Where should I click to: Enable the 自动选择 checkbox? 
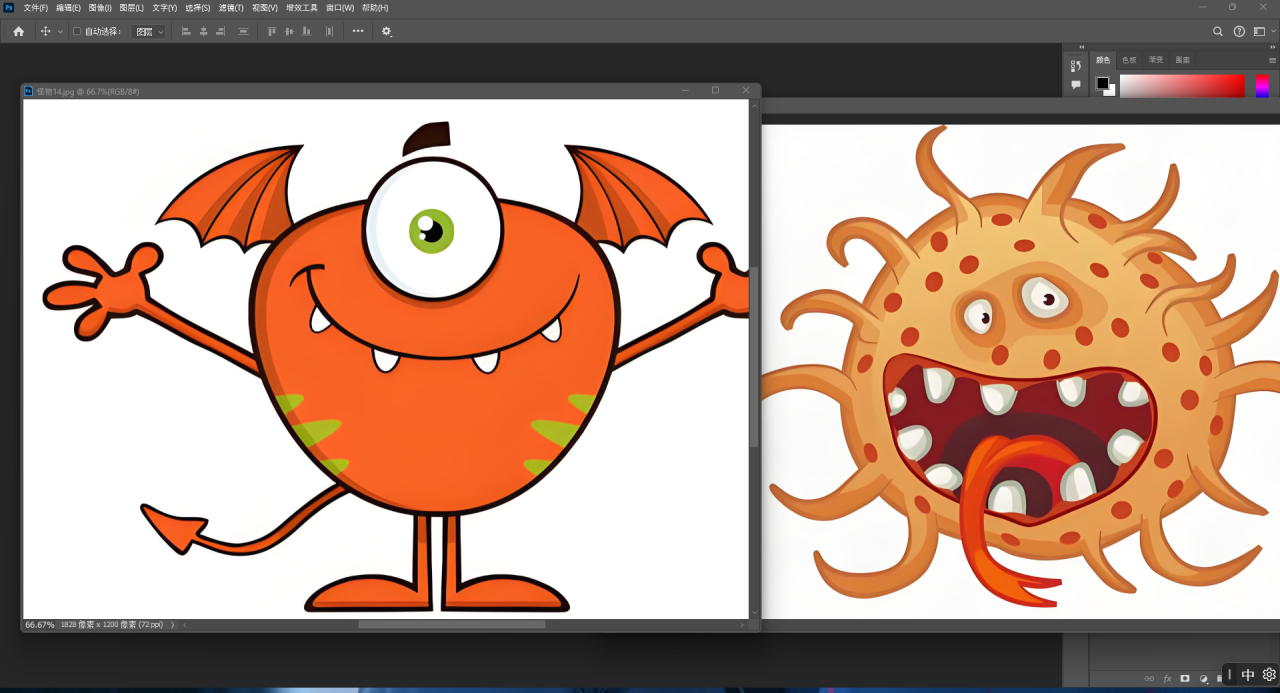pyautogui.click(x=77, y=31)
